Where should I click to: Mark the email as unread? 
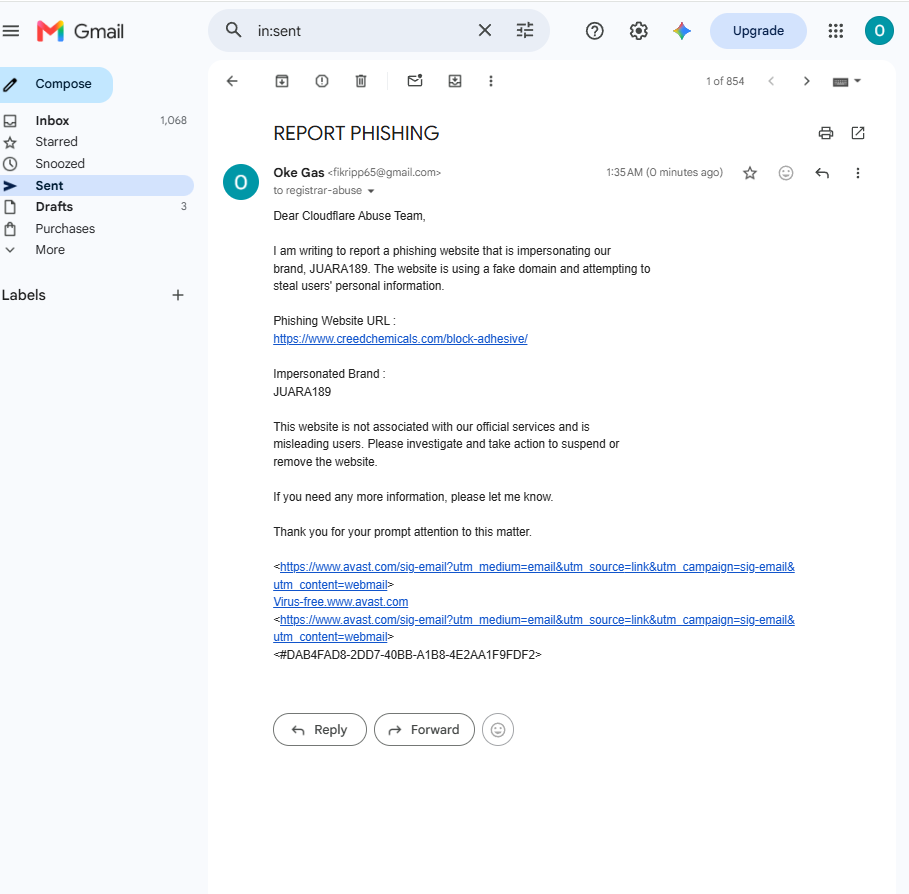(415, 81)
